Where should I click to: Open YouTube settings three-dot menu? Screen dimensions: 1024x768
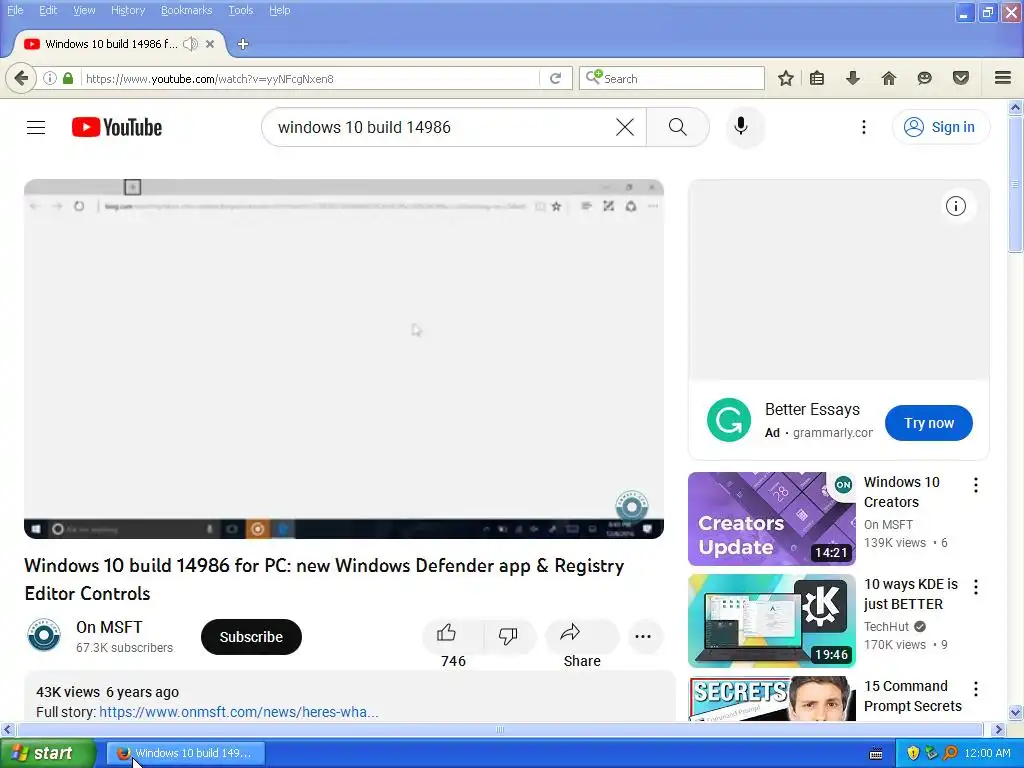click(x=863, y=127)
